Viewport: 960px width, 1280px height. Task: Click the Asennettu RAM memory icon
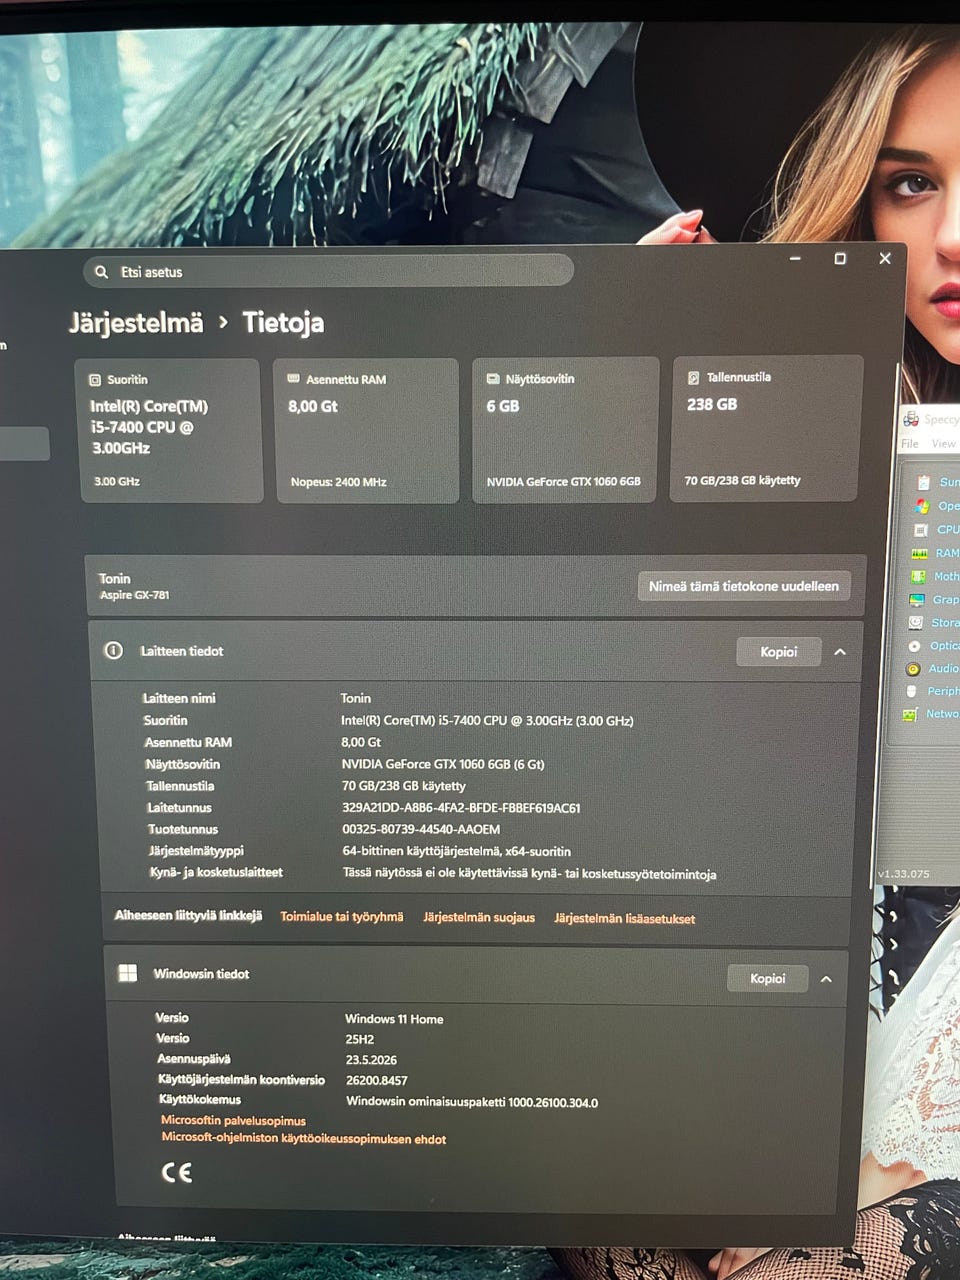[x=293, y=379]
